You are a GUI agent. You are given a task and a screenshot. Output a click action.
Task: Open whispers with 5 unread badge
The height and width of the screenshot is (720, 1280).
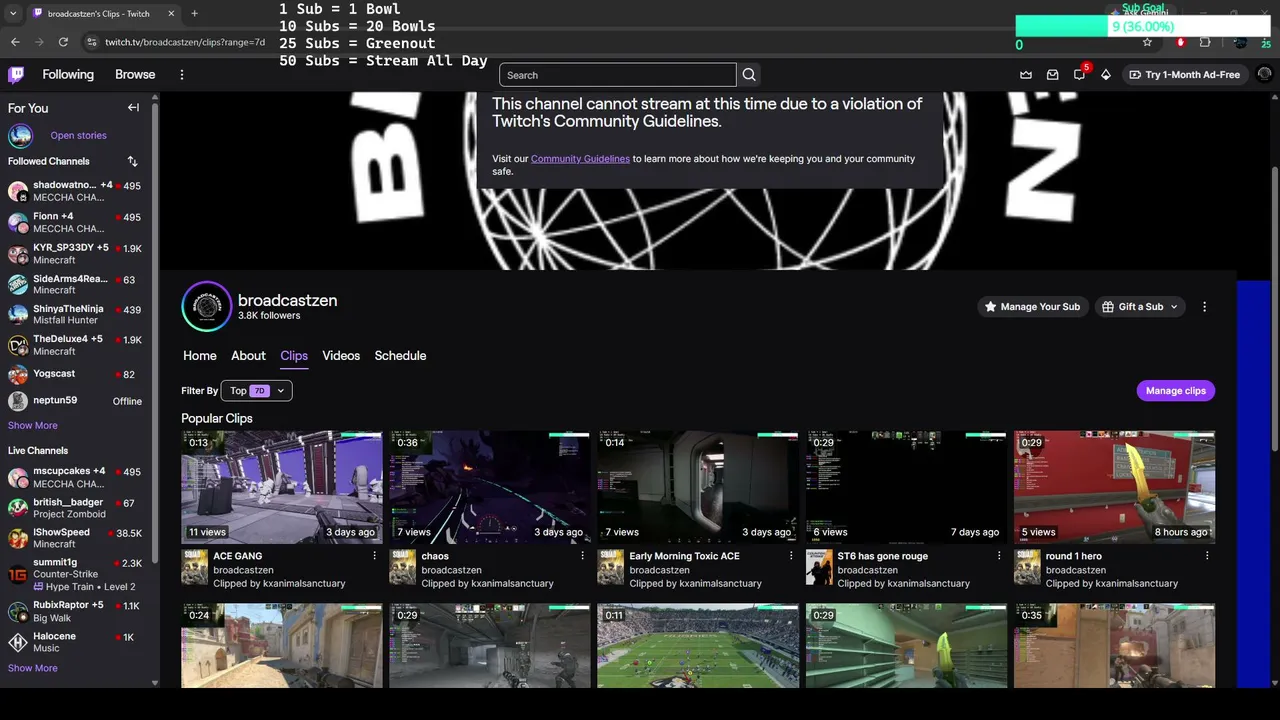click(1080, 74)
